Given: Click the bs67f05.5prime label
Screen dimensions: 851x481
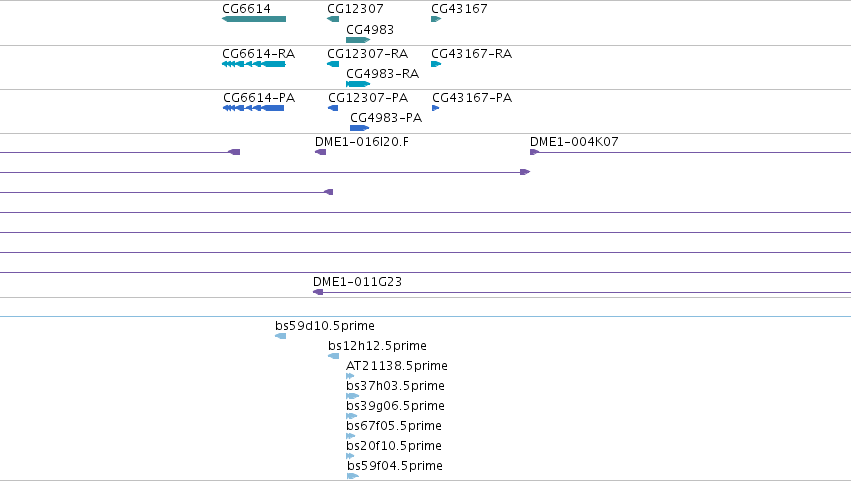Looking at the screenshot, I should click(x=394, y=426).
